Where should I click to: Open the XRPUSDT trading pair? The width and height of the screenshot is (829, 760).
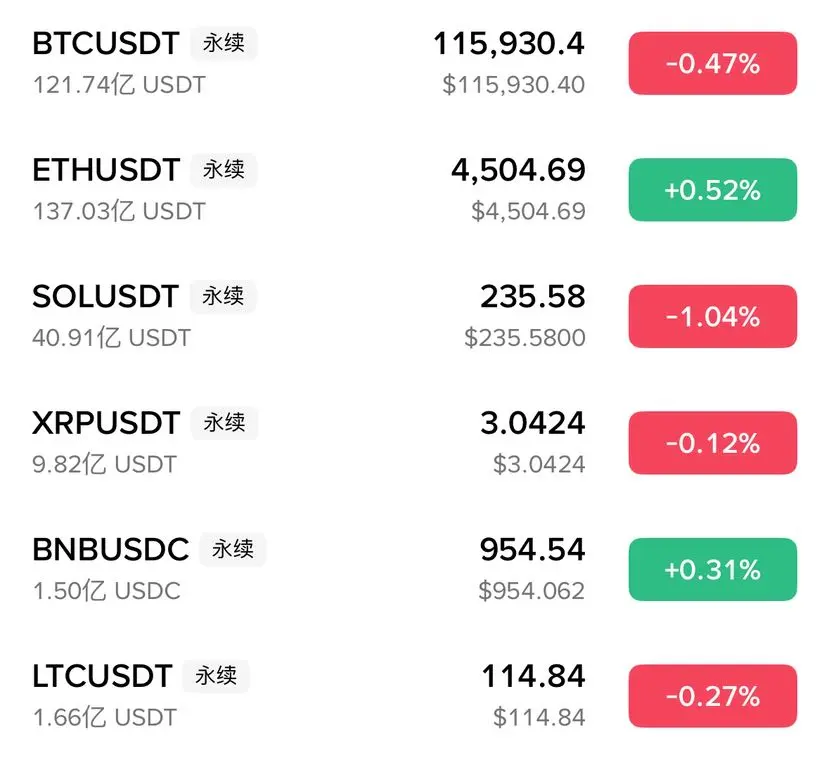[414, 443]
